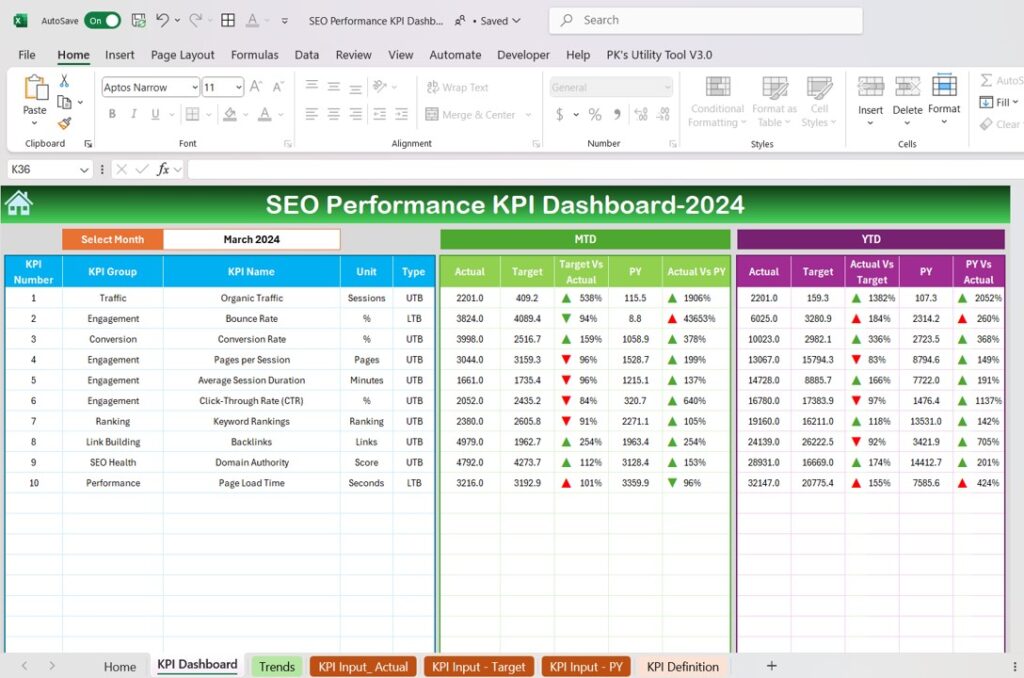This screenshot has width=1024, height=678.
Task: Open the KPI Input - PY sheet
Action: (586, 666)
